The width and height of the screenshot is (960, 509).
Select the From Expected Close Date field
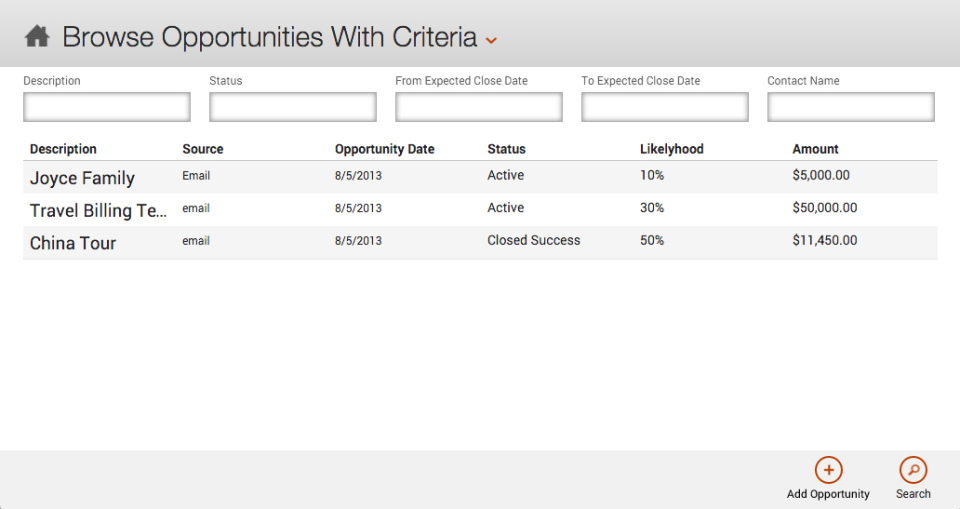coord(479,107)
